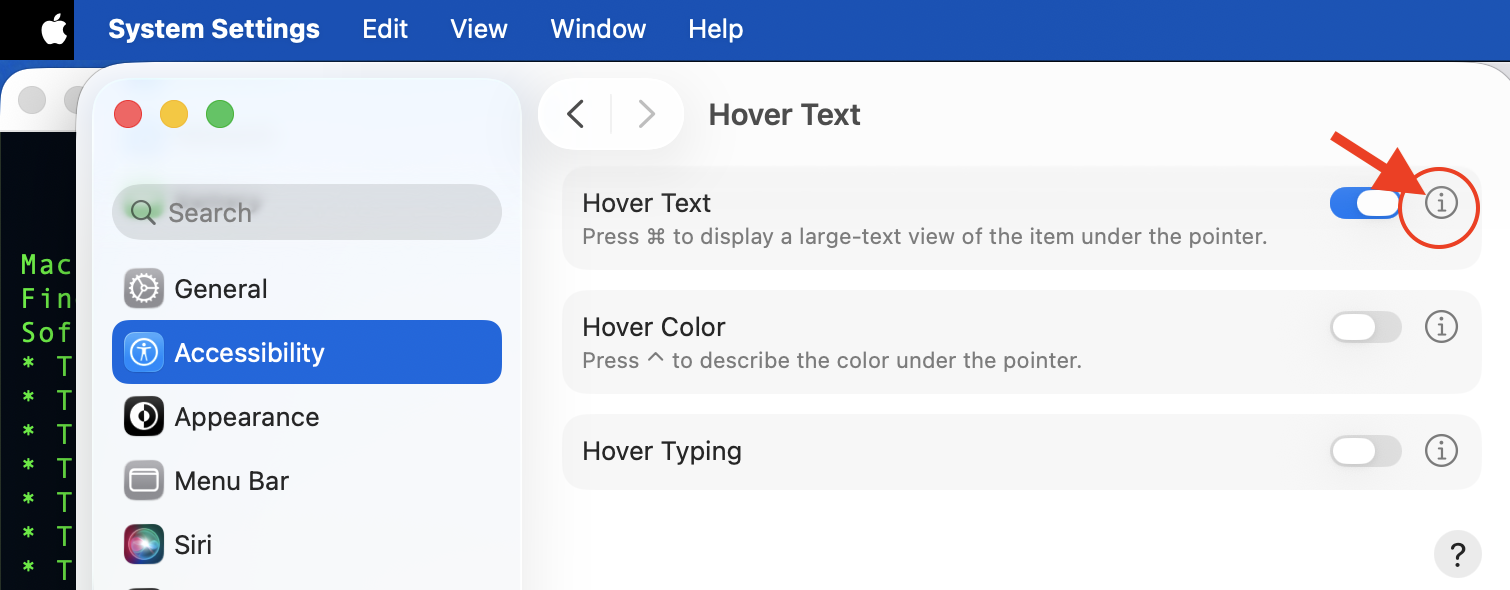Go back with the left chevron
The width and height of the screenshot is (1510, 590).
[x=575, y=114]
